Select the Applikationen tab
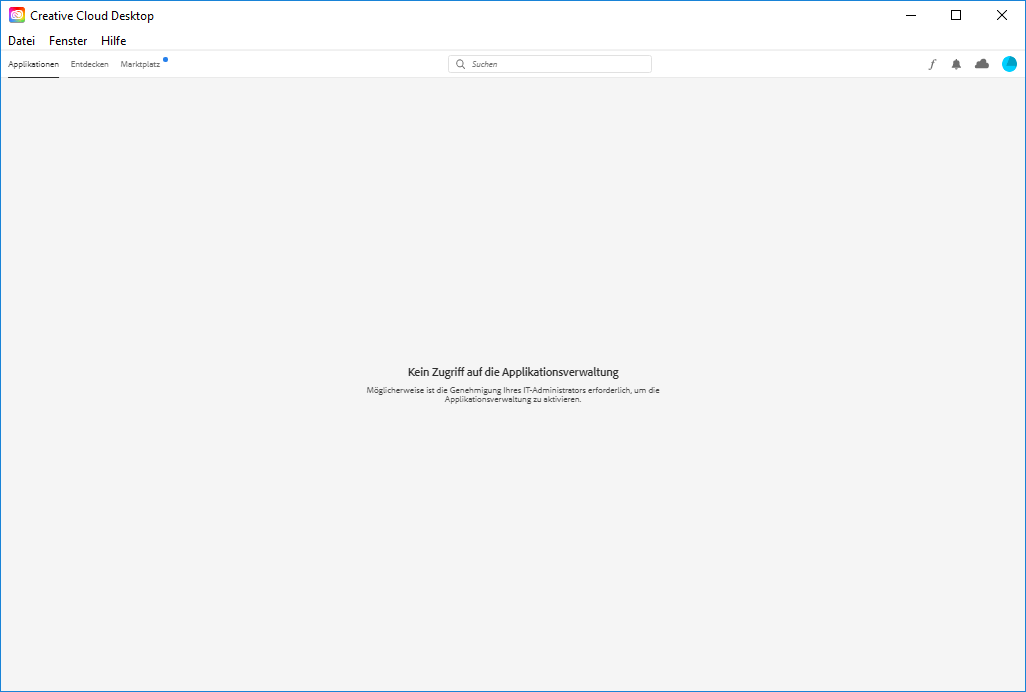 pyautogui.click(x=33, y=63)
